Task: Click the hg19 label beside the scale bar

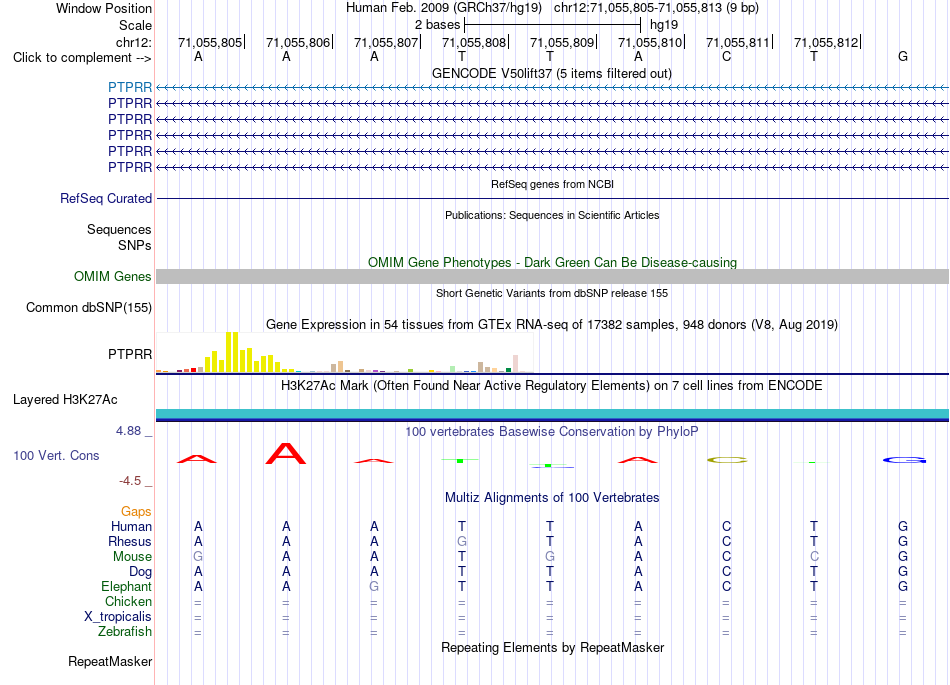Action: 664,25
